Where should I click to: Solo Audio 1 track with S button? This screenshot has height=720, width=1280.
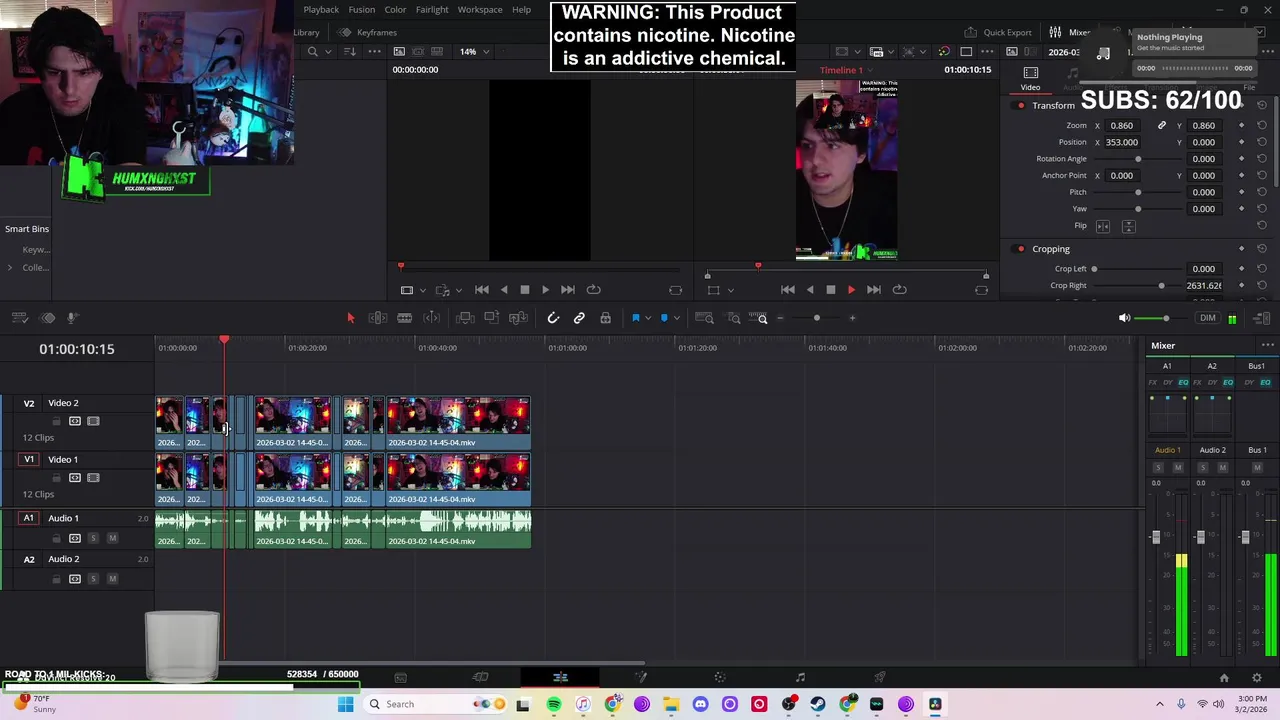93,538
